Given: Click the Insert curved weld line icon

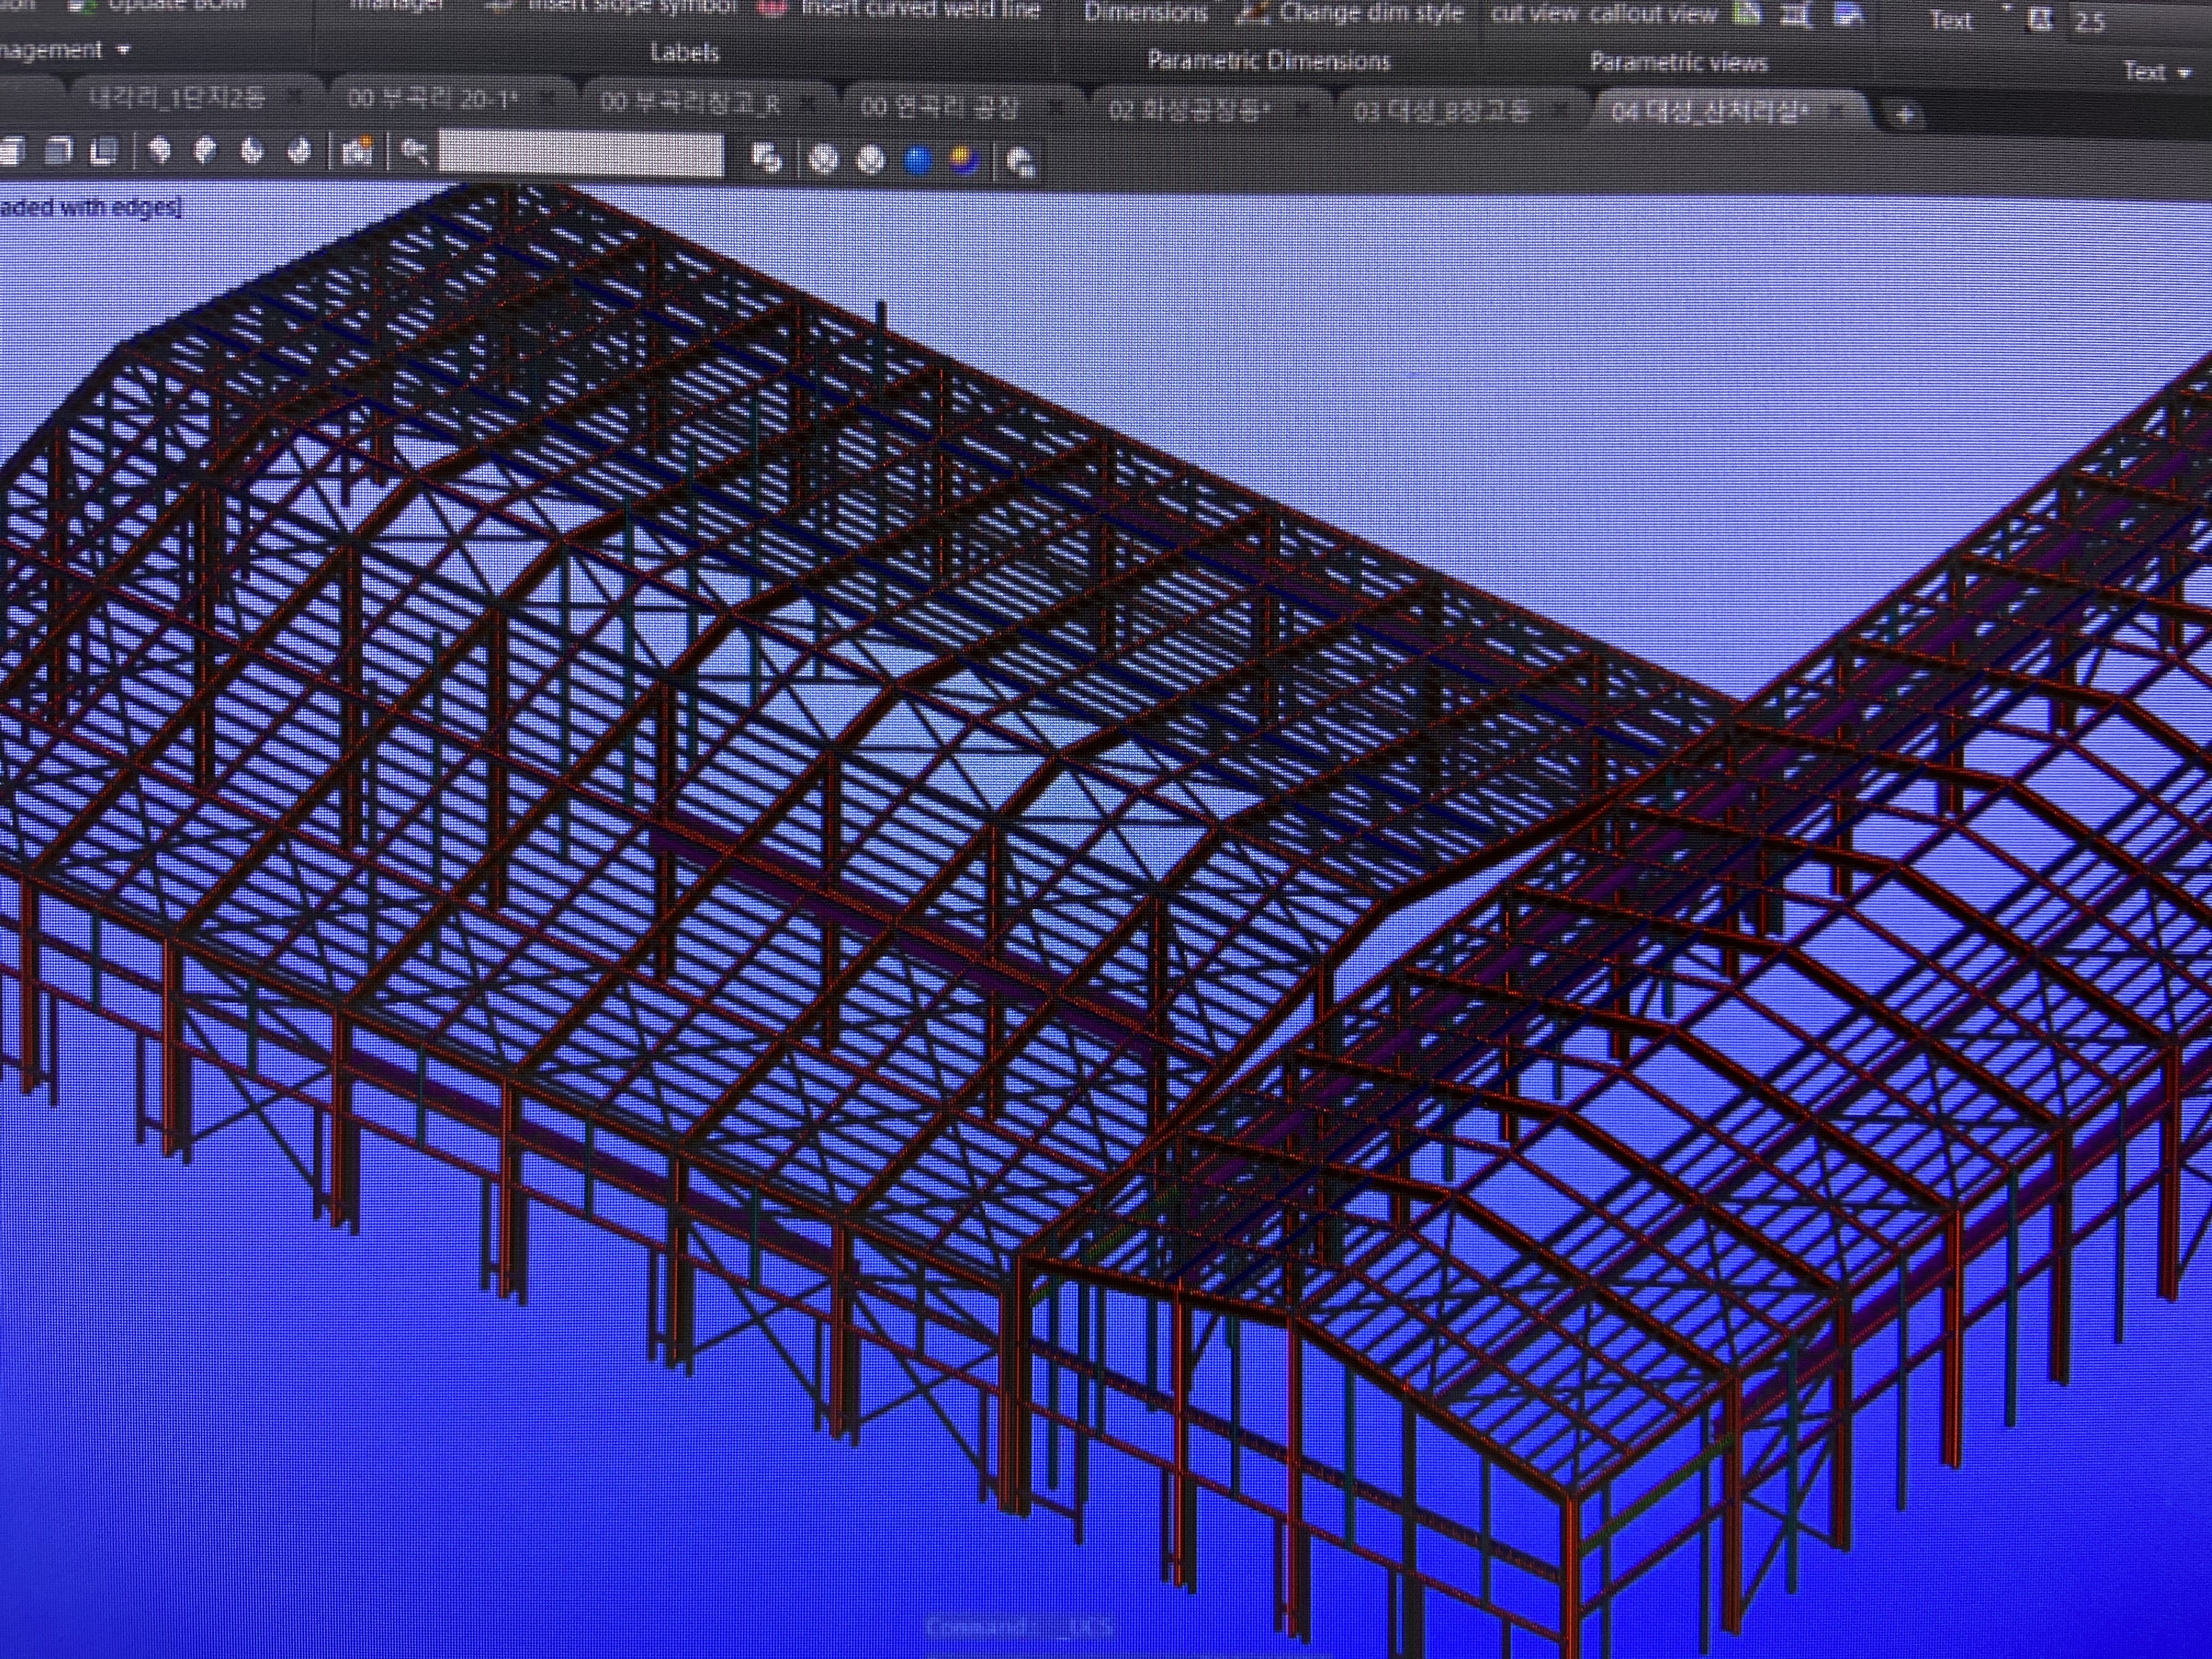Looking at the screenshot, I should pyautogui.click(x=772, y=9).
